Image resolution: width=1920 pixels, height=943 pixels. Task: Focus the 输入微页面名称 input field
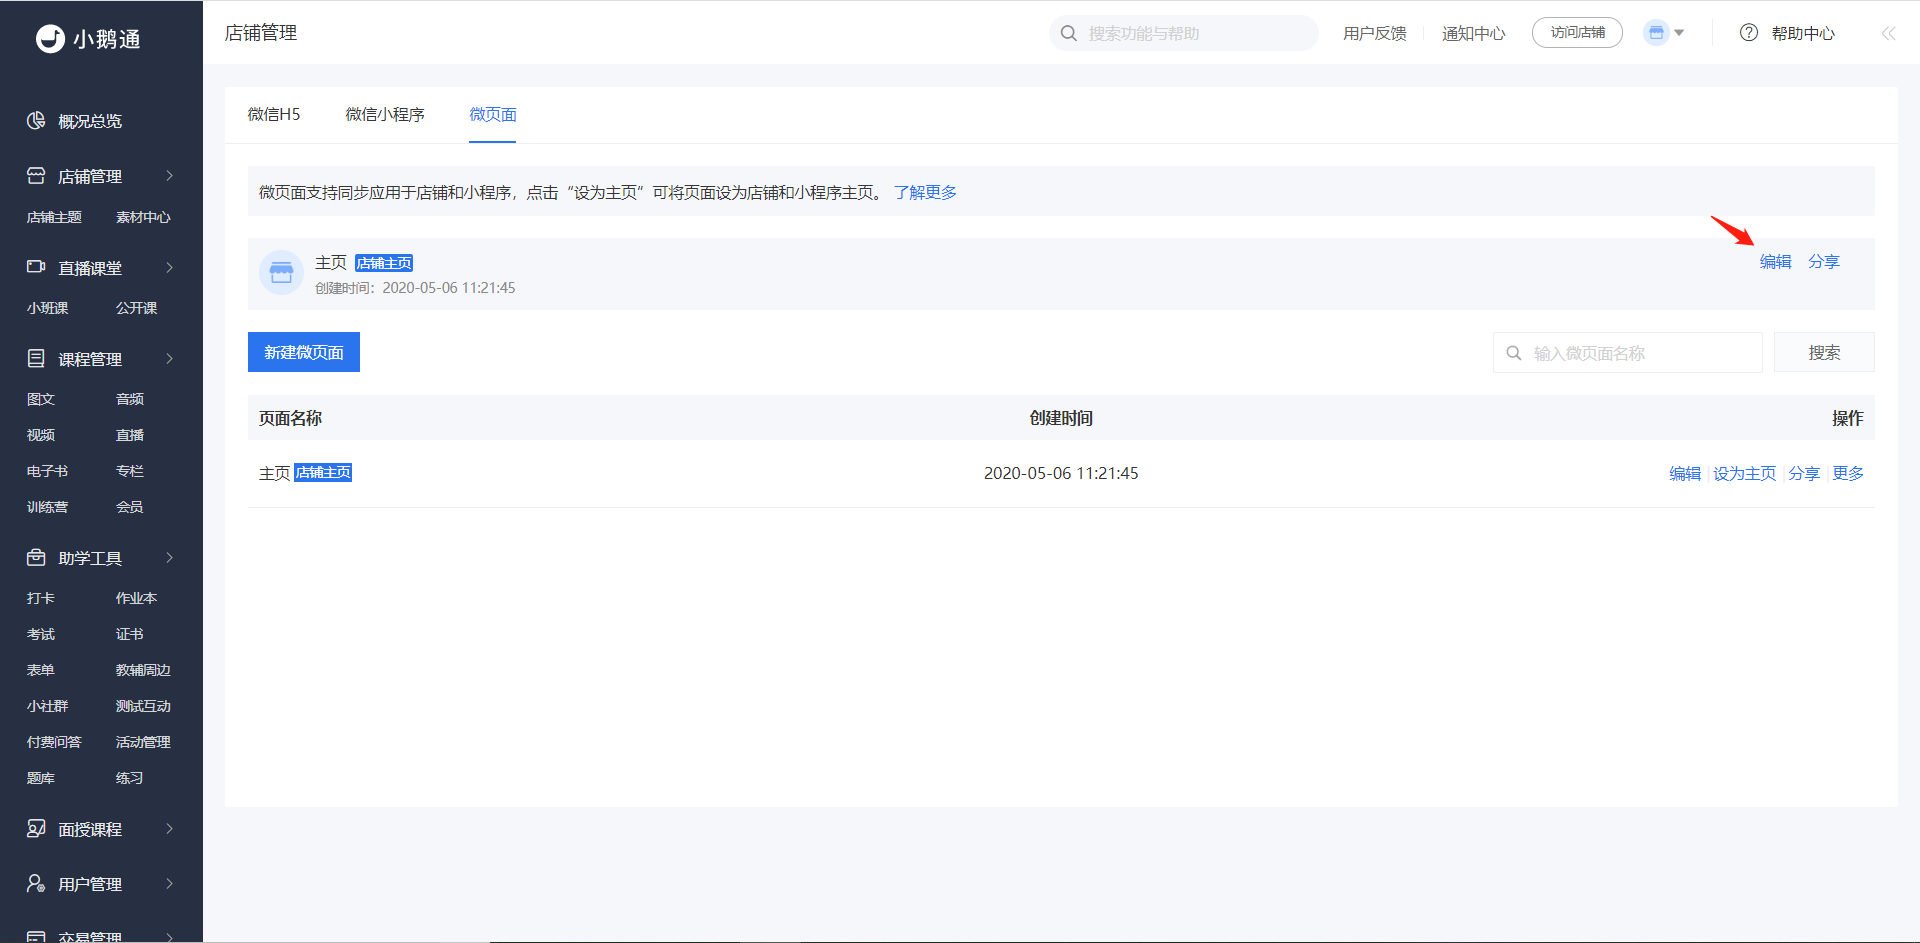pos(1628,352)
